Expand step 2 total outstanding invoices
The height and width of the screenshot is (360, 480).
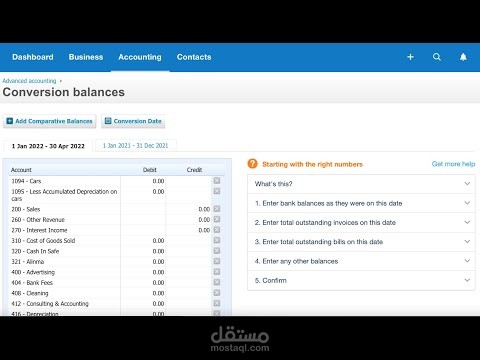point(361,222)
